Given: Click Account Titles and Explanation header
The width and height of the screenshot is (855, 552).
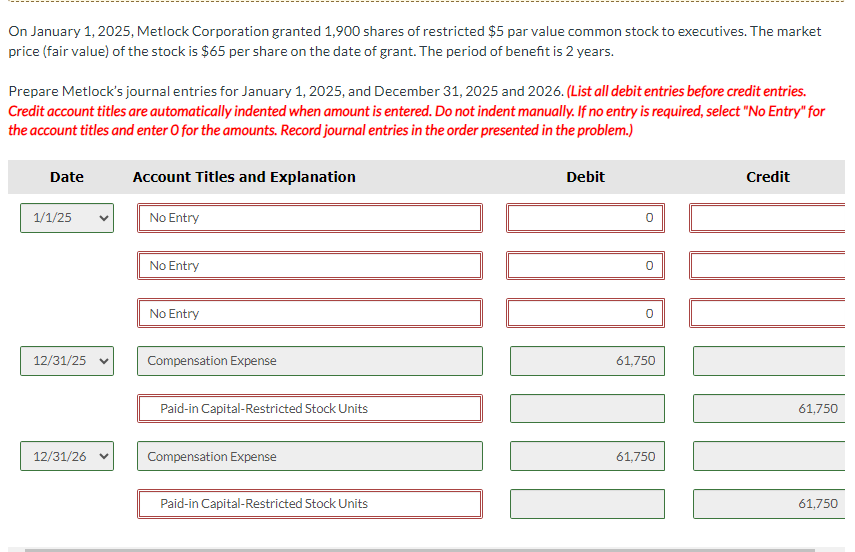Looking at the screenshot, I should click(244, 177).
